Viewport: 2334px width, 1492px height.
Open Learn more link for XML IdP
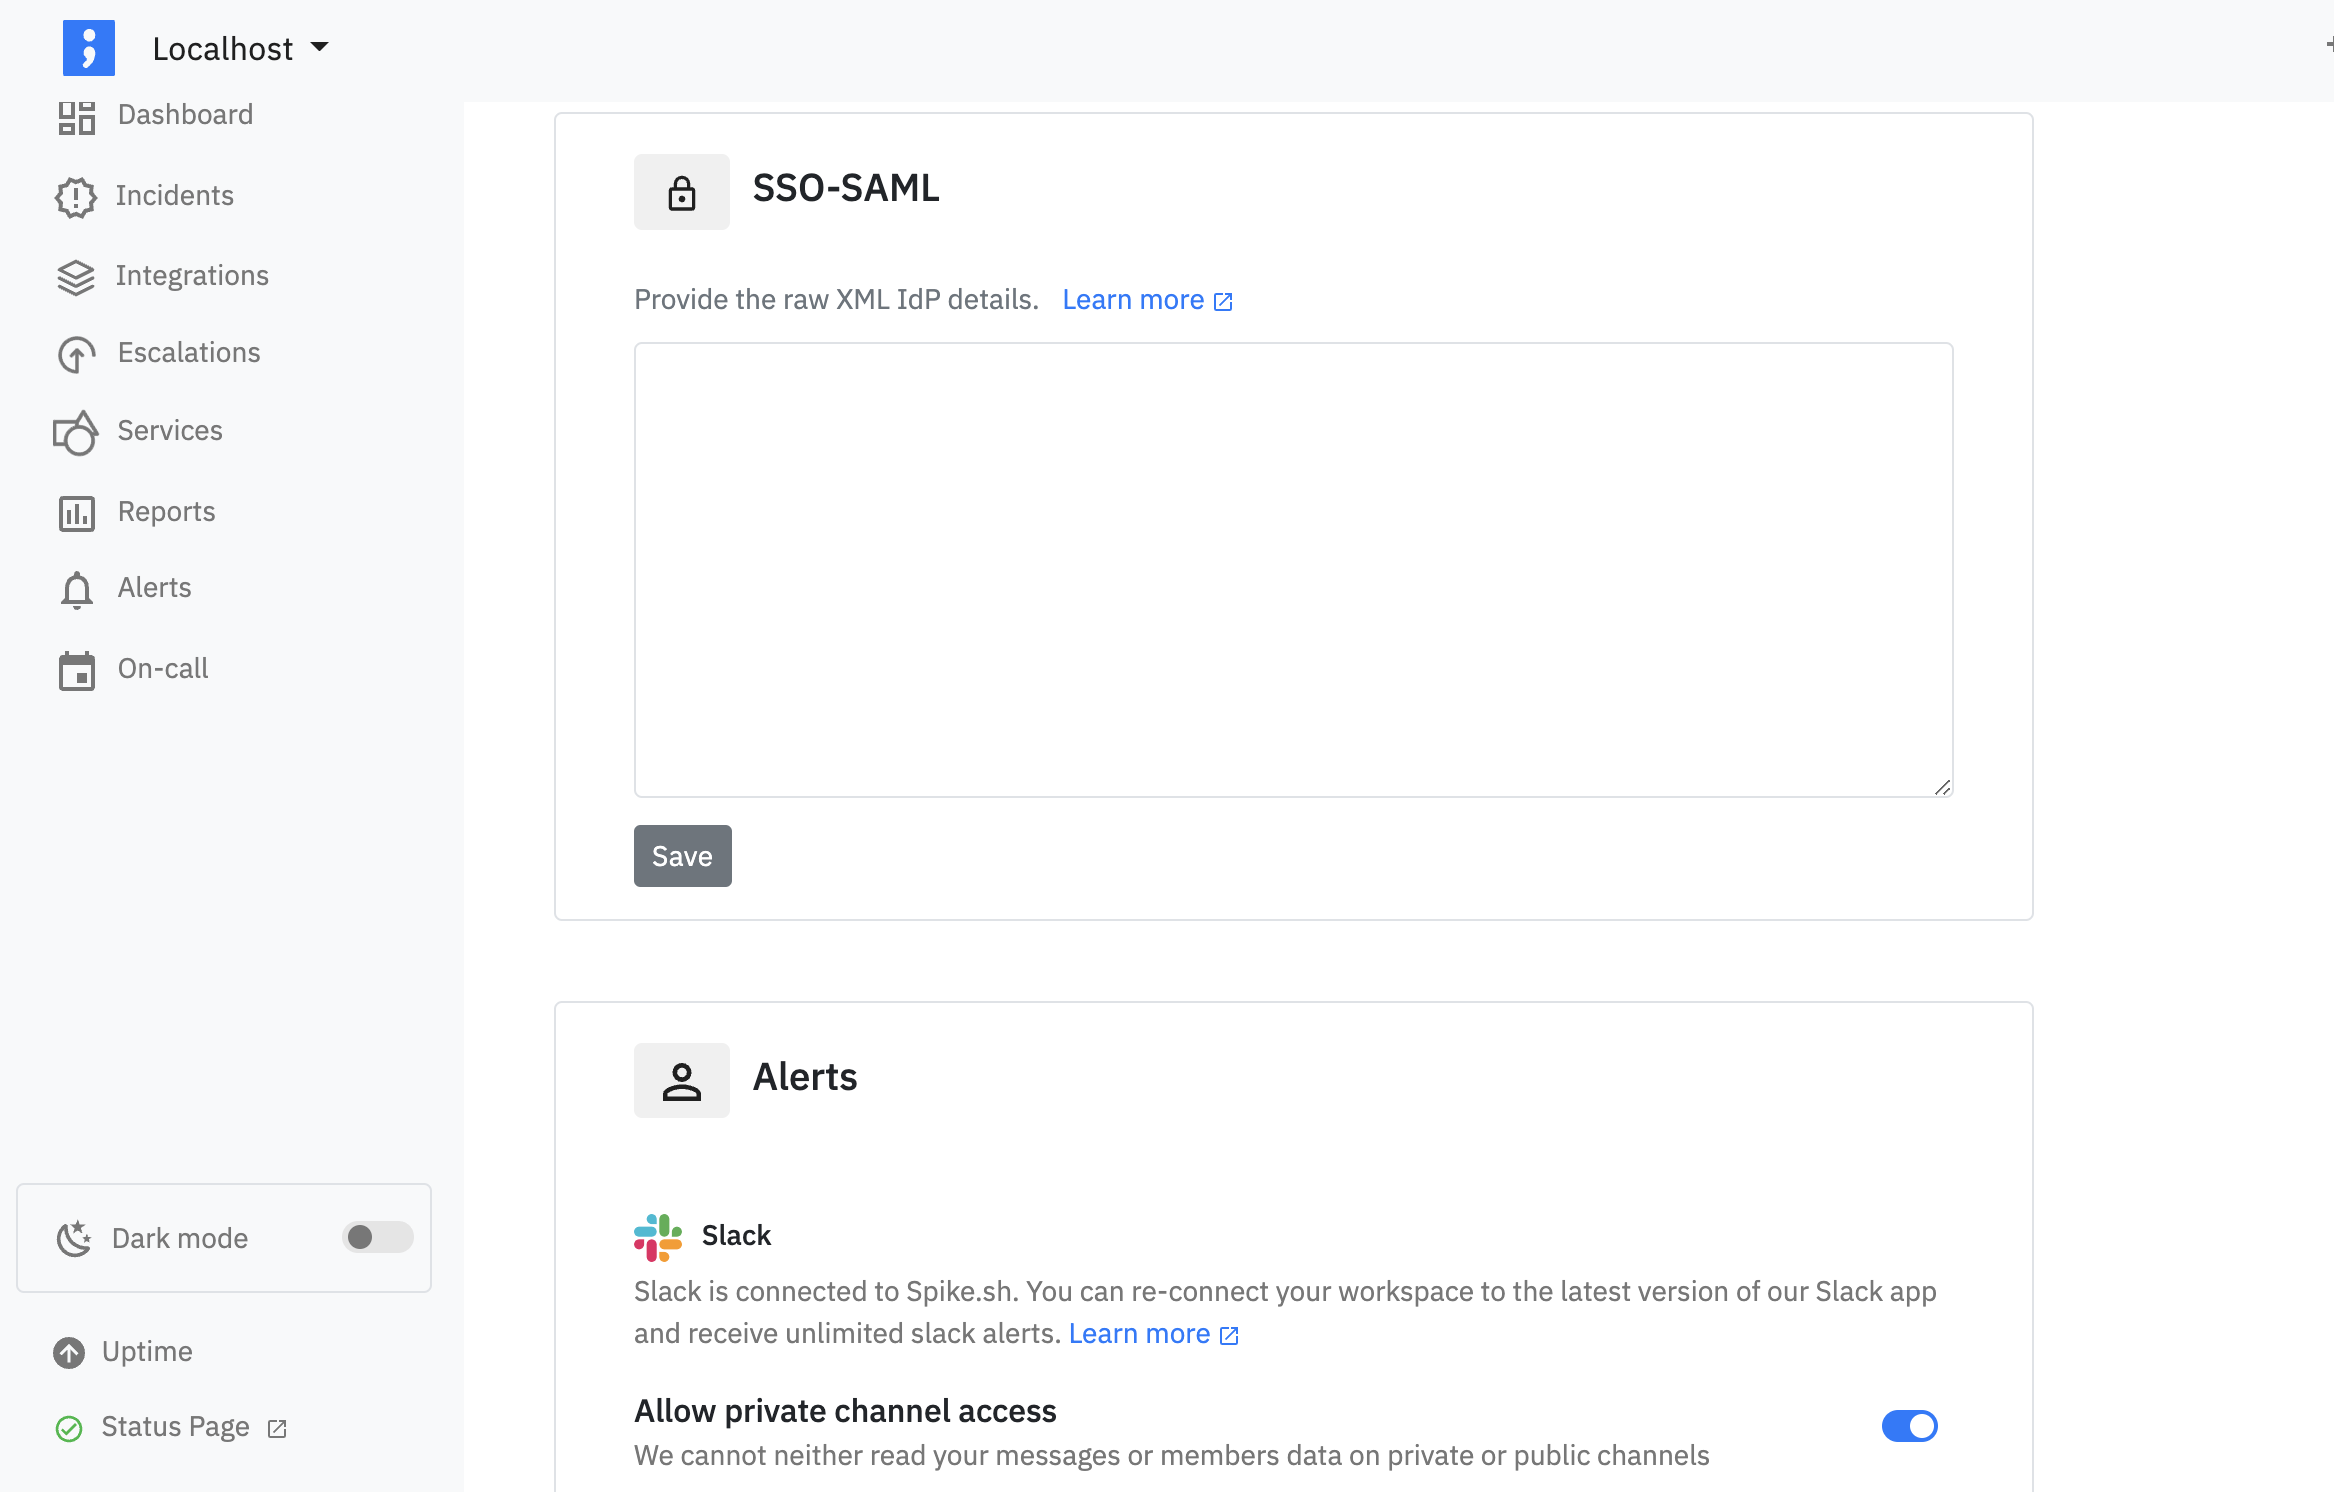coord(1147,300)
